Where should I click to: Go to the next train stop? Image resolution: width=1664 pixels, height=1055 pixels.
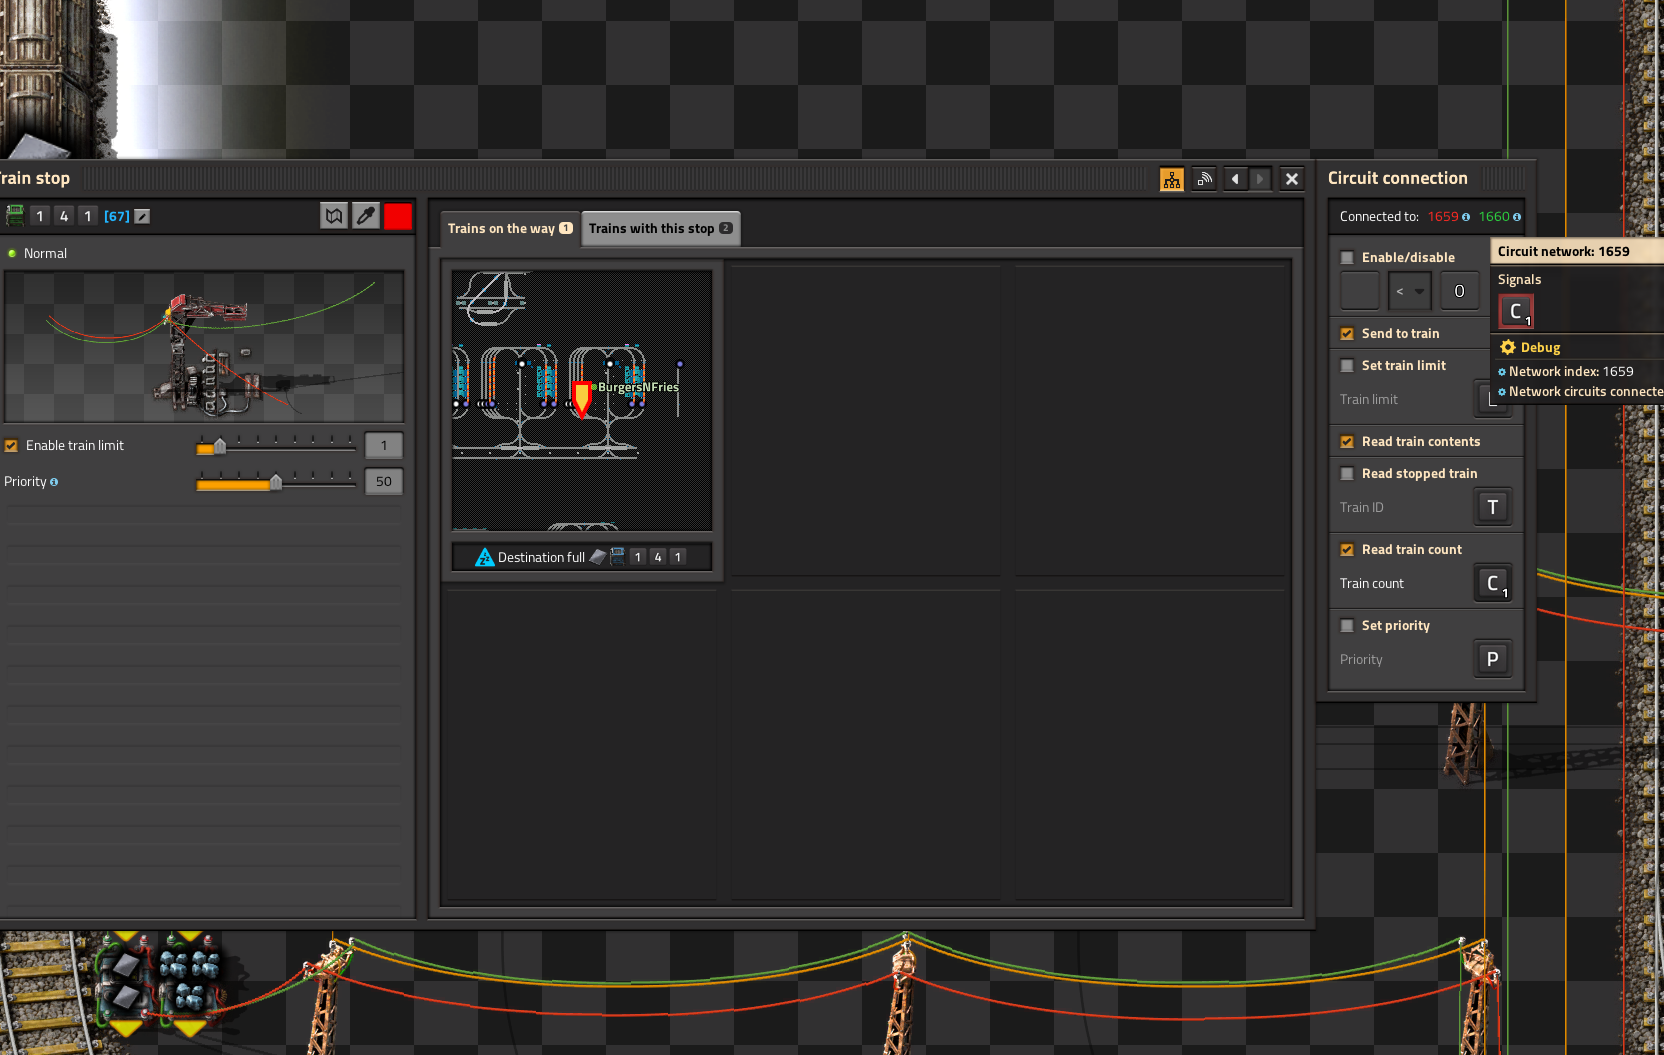(x=1260, y=179)
